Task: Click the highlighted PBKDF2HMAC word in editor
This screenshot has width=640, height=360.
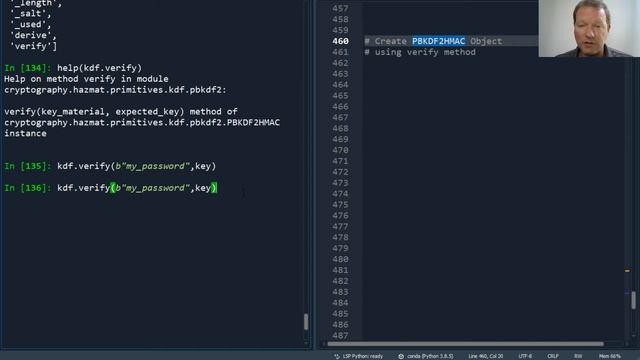Action: 438,41
